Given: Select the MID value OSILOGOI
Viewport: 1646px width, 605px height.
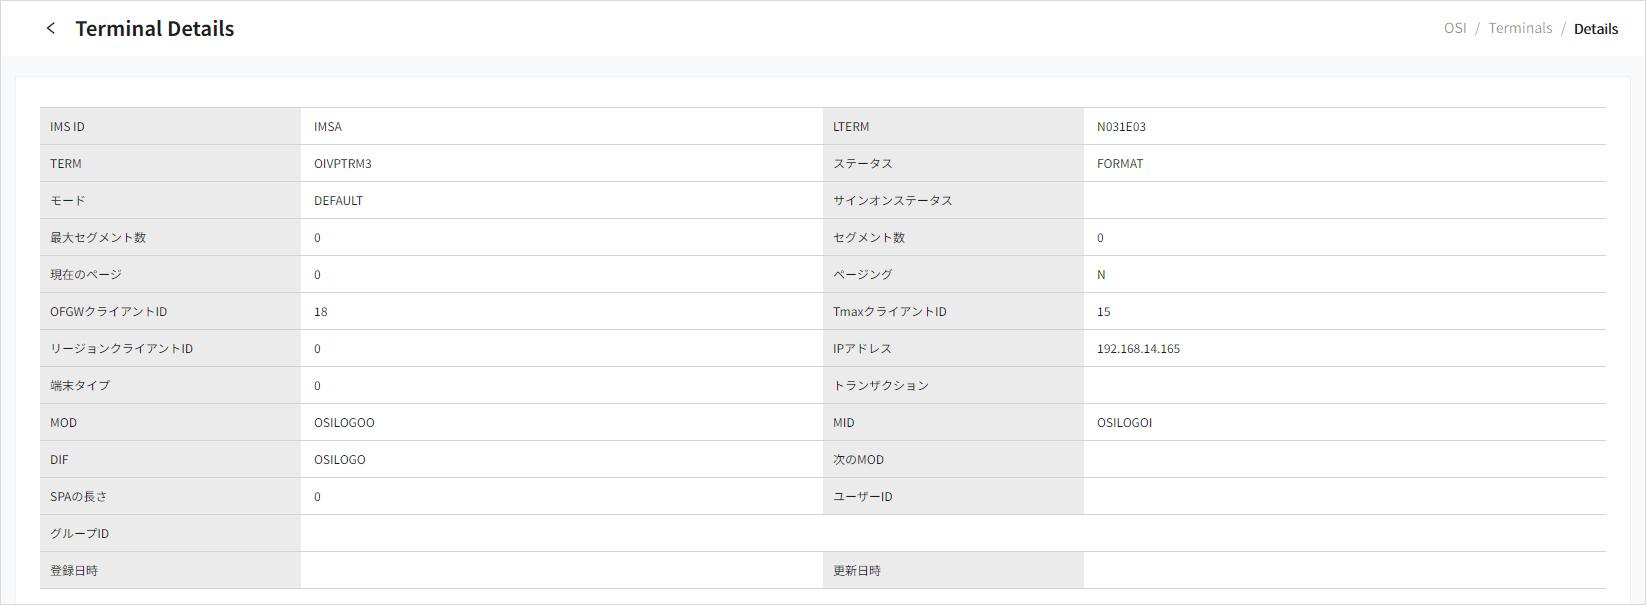Looking at the screenshot, I should click(1124, 423).
